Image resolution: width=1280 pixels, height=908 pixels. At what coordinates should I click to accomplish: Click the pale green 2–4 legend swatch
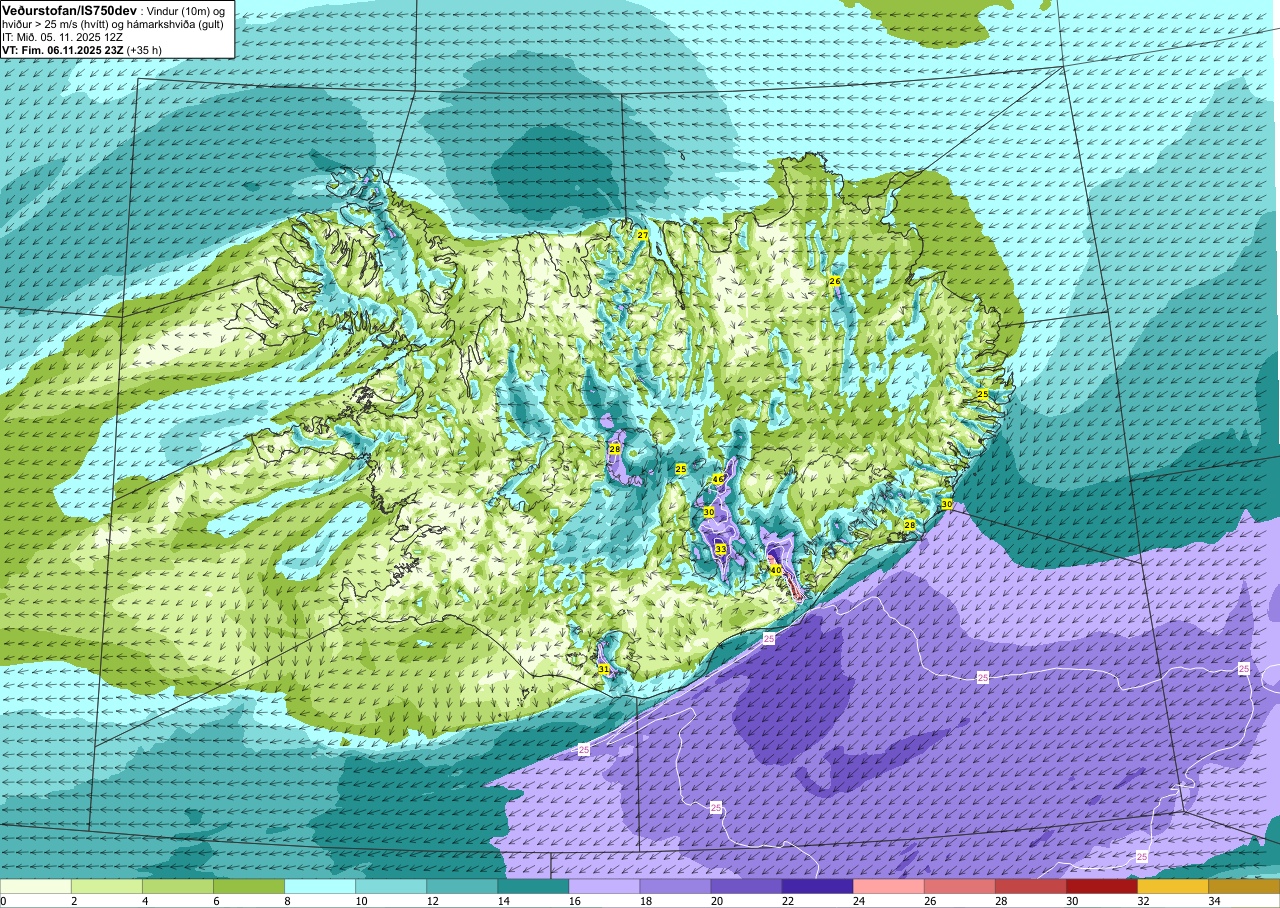107,886
